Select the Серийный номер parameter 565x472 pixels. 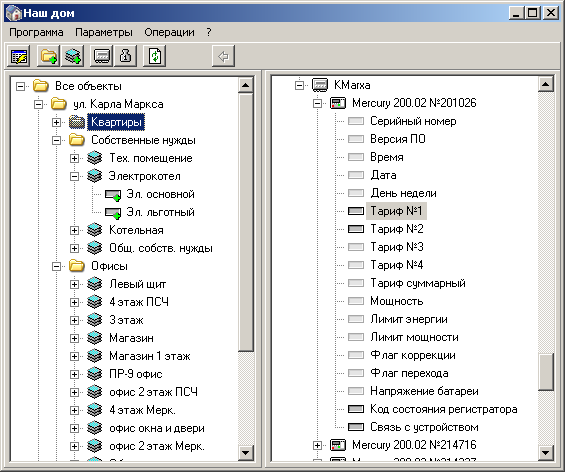[413, 121]
